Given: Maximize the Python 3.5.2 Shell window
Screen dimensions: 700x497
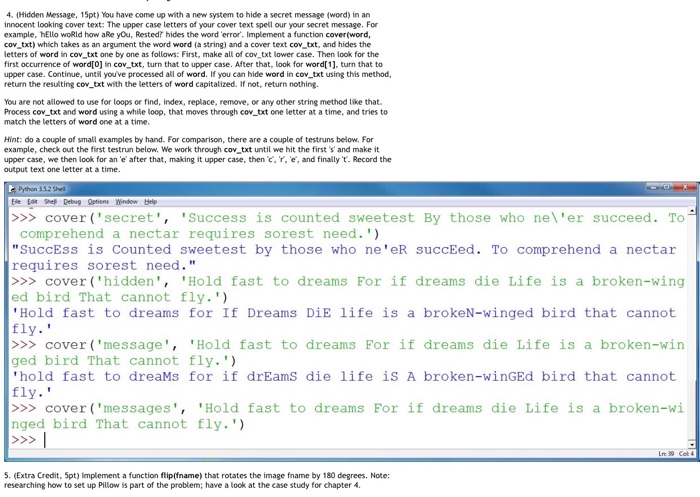Looking at the screenshot, I should 668,187.
